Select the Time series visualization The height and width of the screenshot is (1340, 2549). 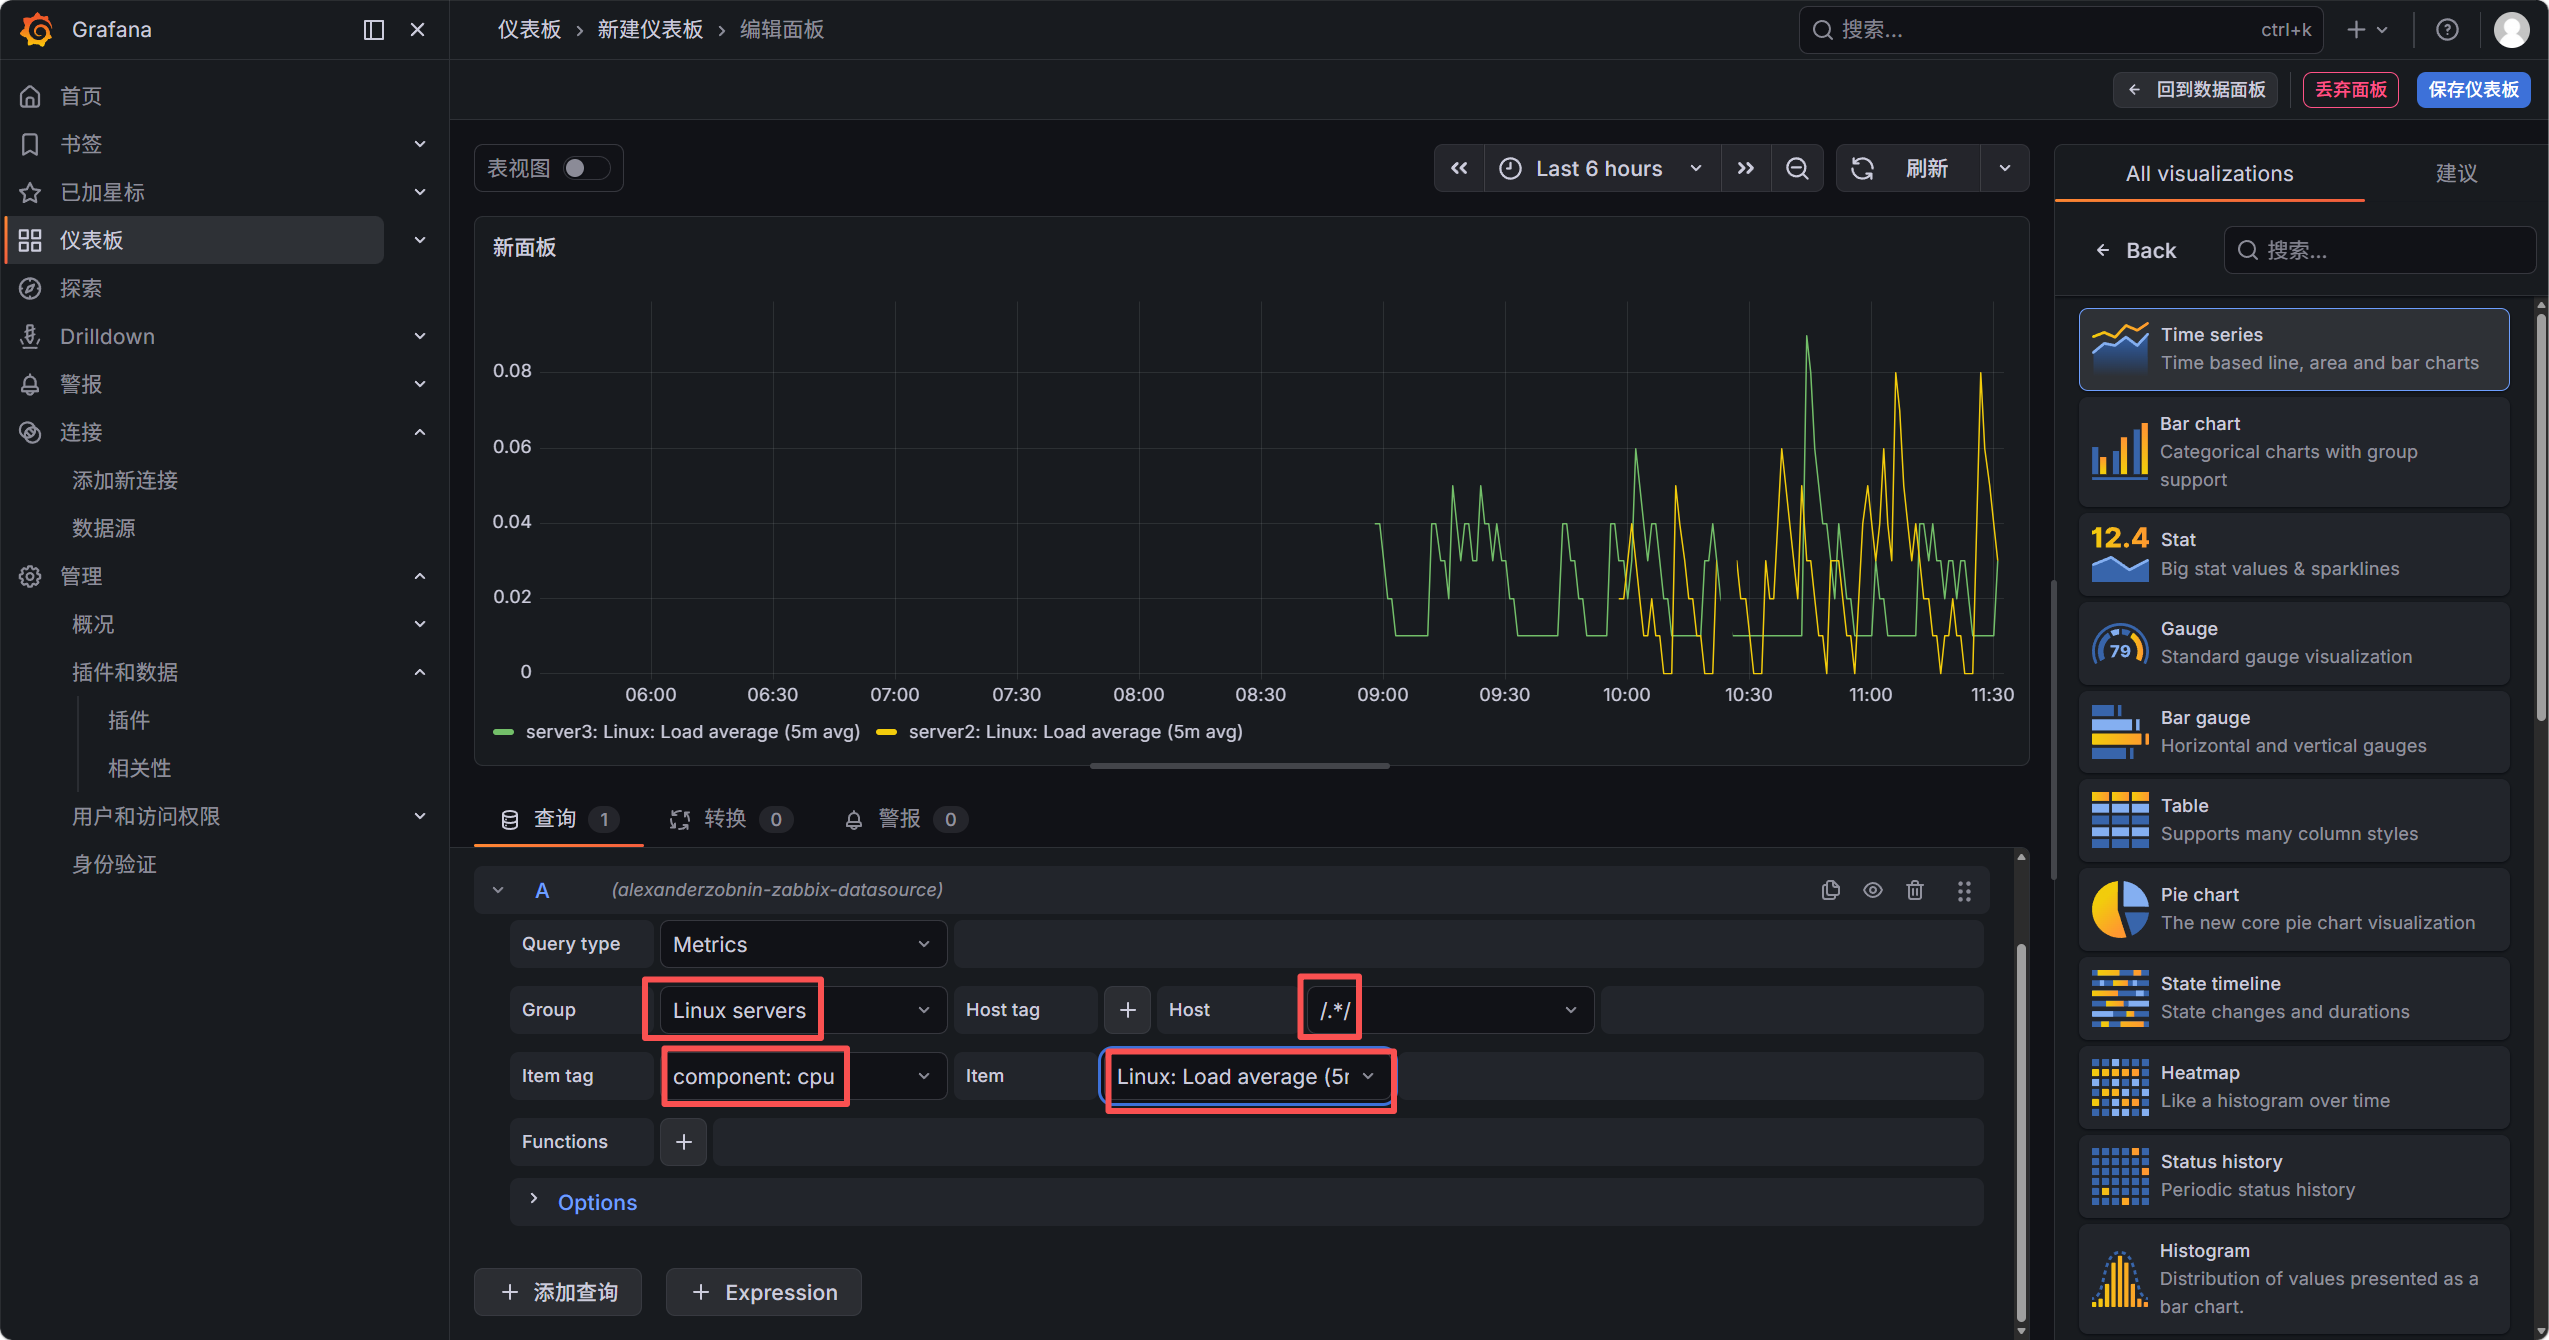(x=2294, y=349)
